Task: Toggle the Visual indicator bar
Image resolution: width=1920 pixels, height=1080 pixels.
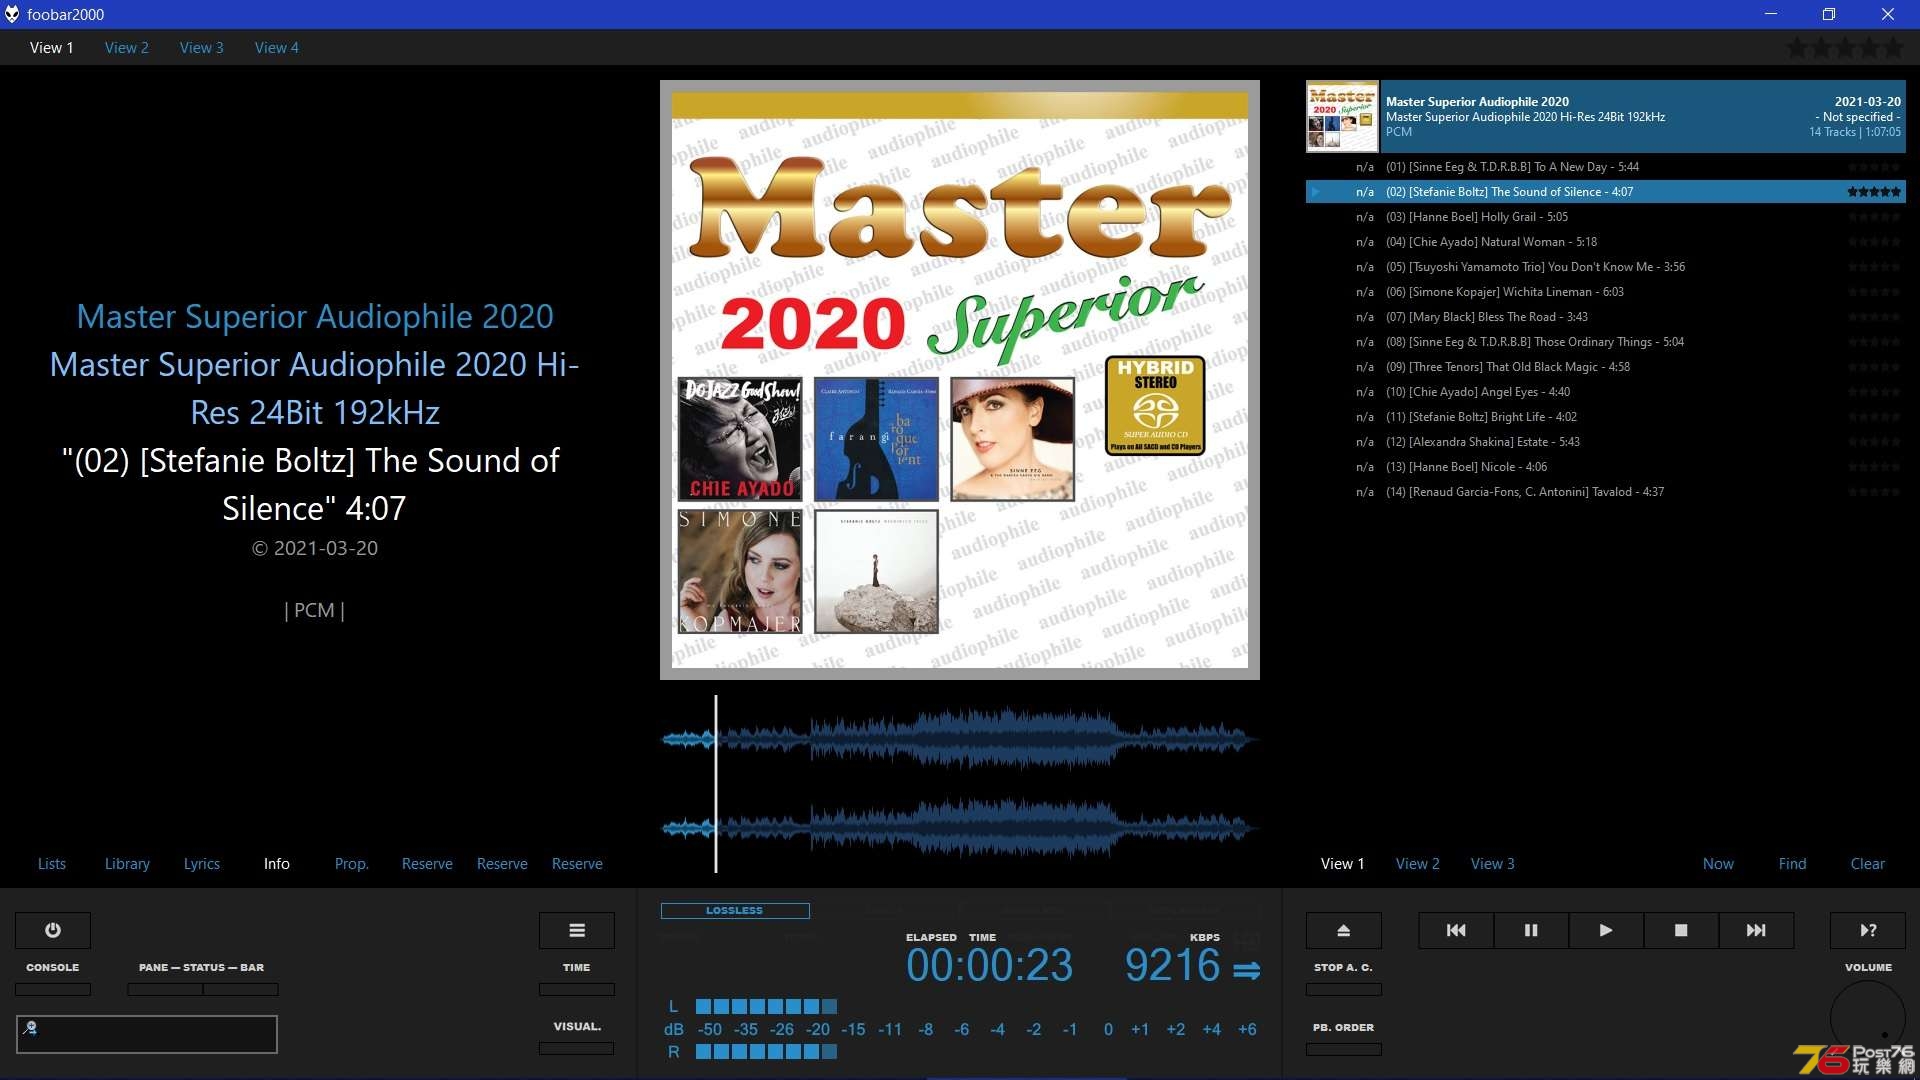Action: [x=577, y=1048]
